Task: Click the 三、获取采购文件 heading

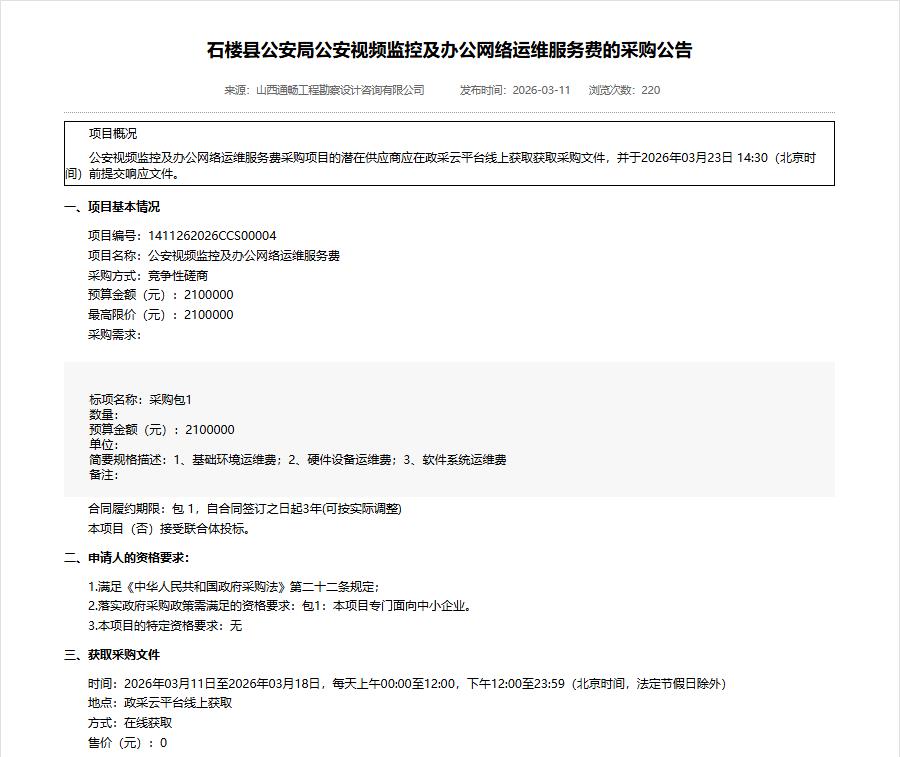Action: (112, 655)
